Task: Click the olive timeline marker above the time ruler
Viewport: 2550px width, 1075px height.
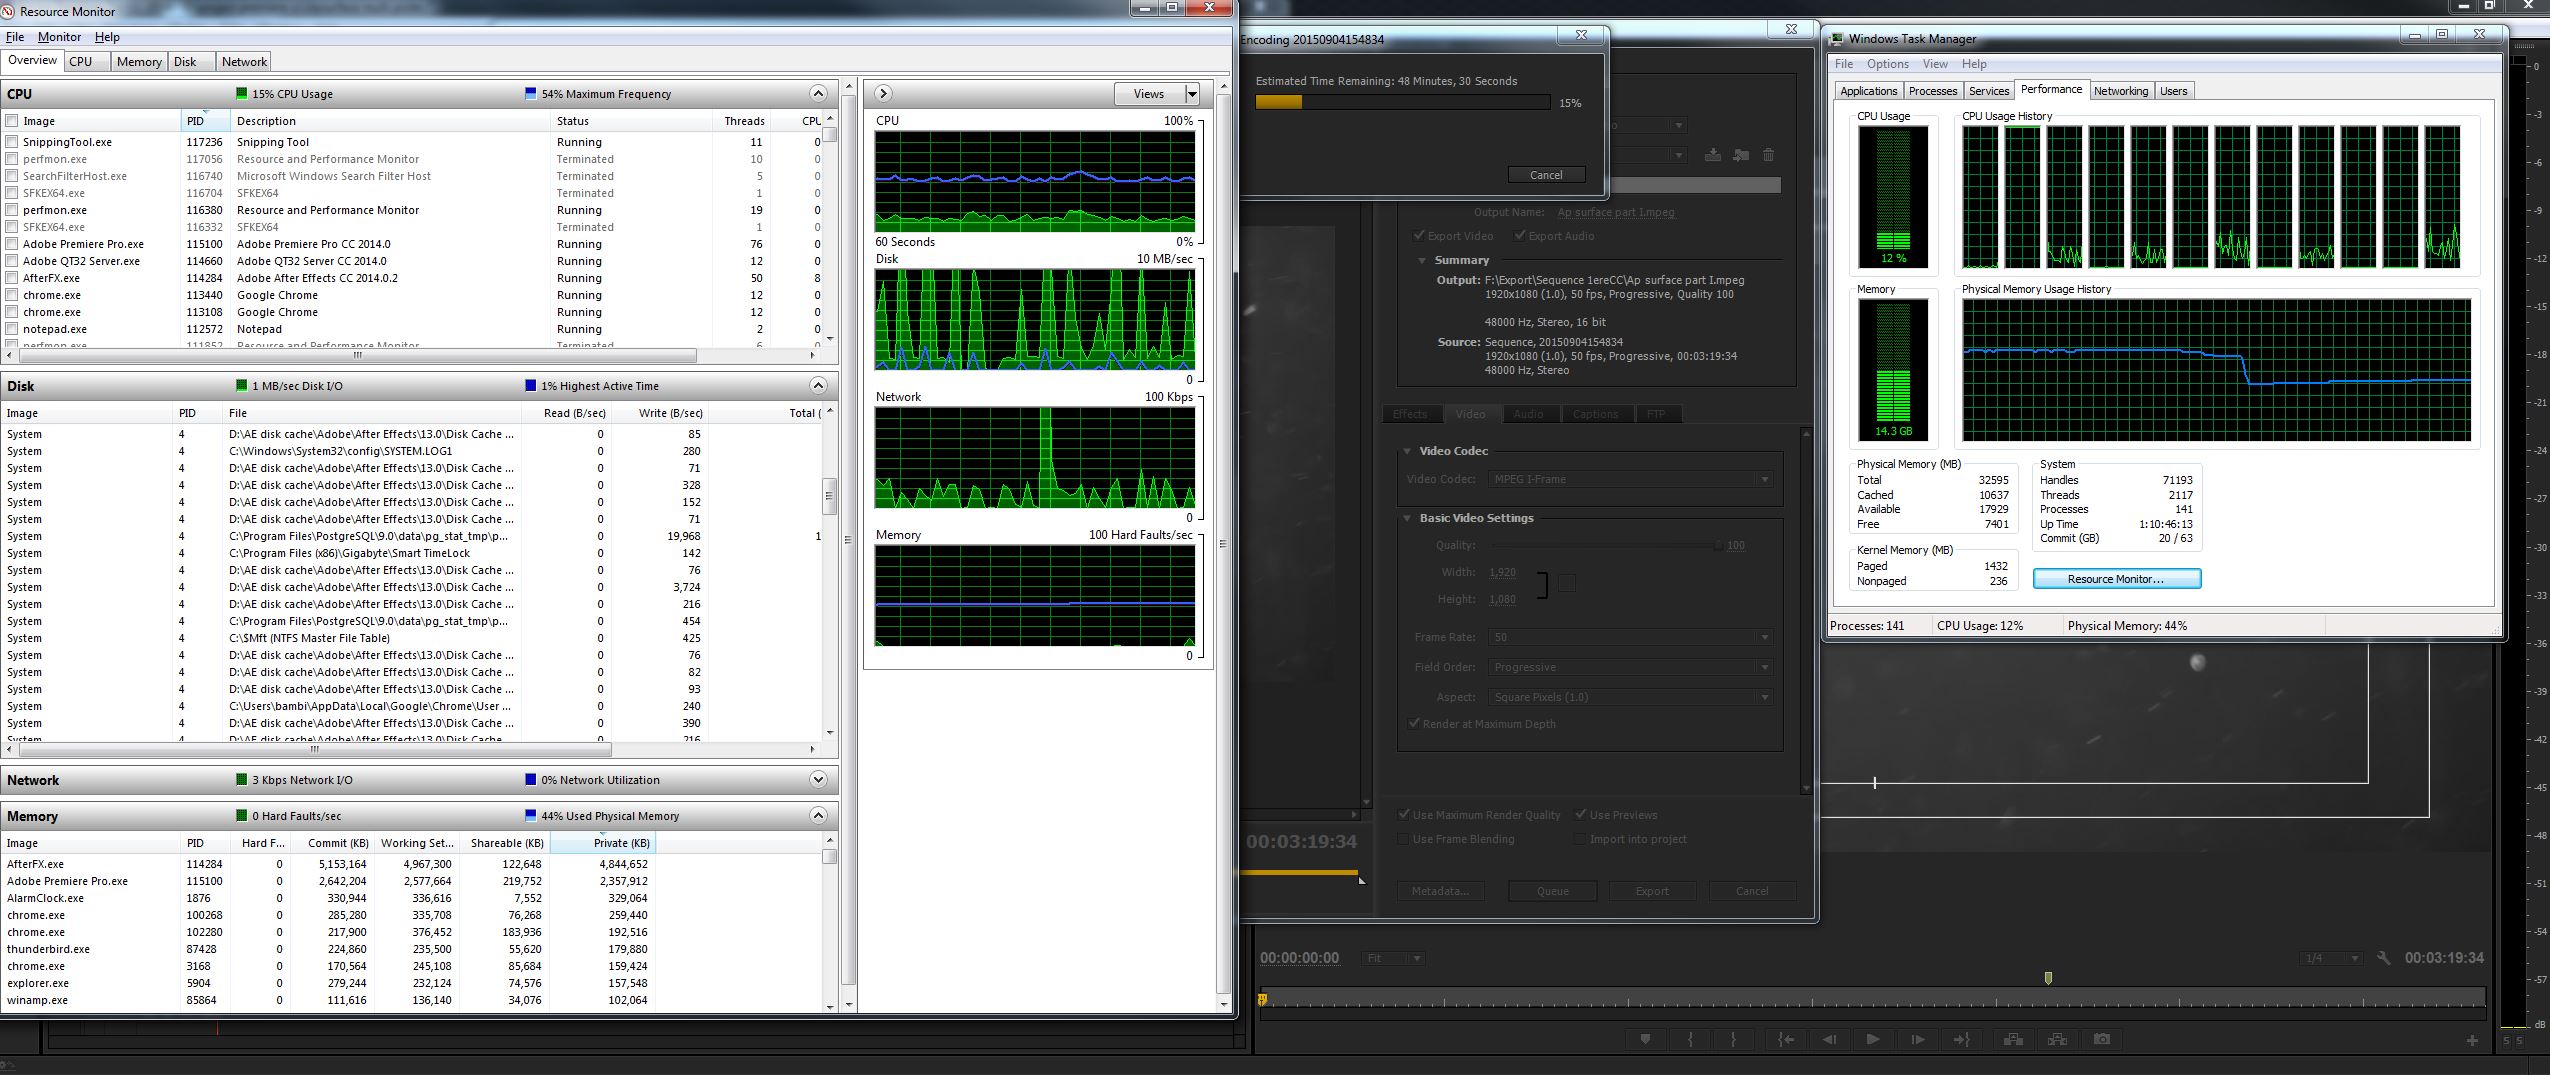Action: pyautogui.click(x=2048, y=978)
